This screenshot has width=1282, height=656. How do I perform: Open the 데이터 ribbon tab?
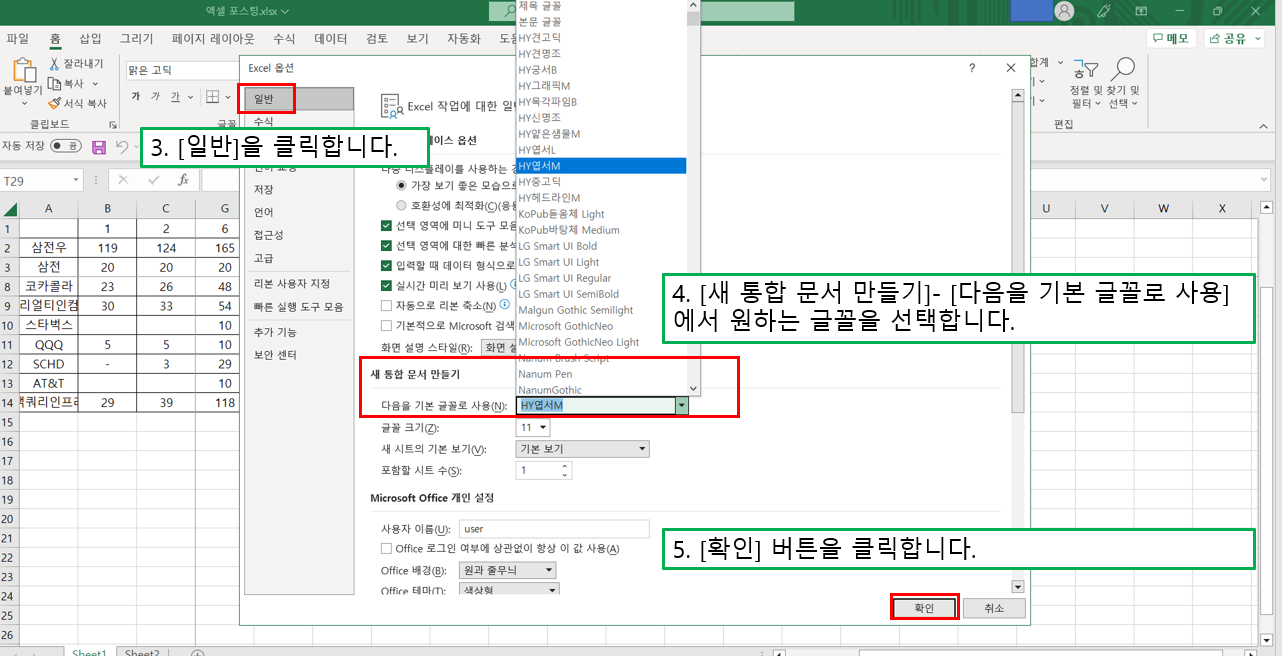331,39
